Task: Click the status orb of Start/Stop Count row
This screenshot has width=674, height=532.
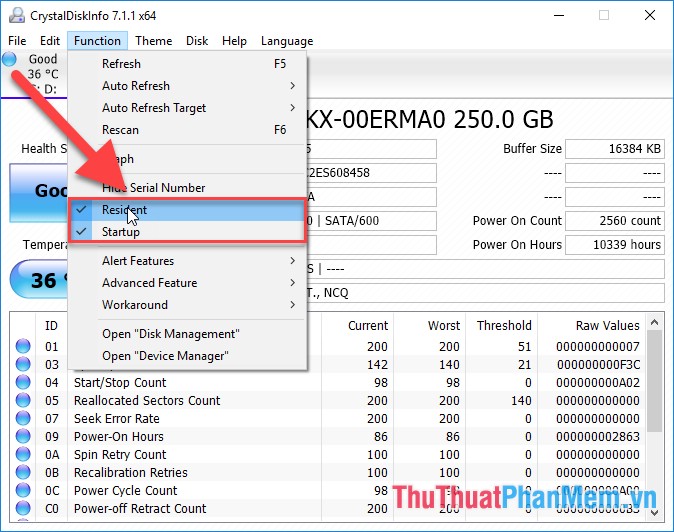Action: 23,382
